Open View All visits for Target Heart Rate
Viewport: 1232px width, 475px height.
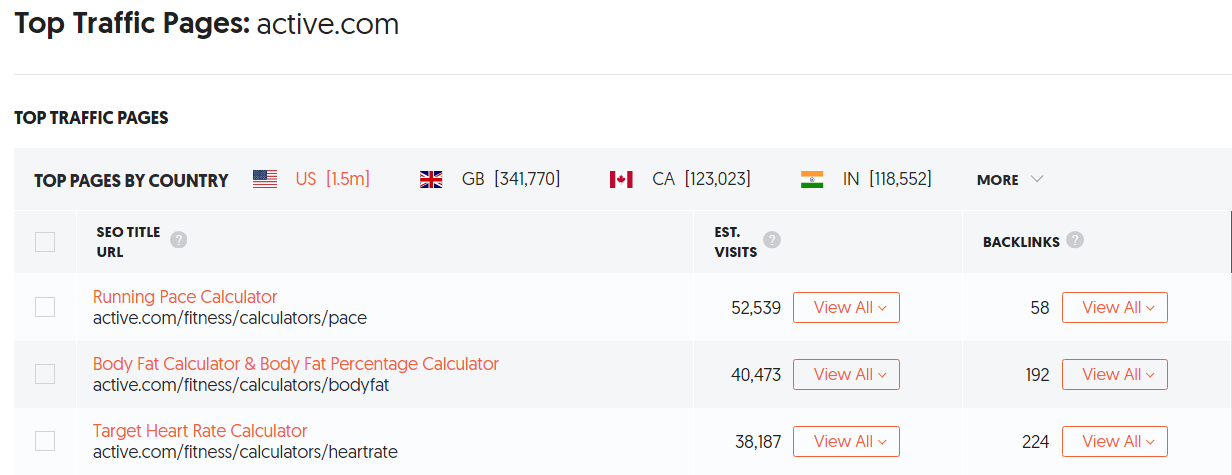coord(846,441)
